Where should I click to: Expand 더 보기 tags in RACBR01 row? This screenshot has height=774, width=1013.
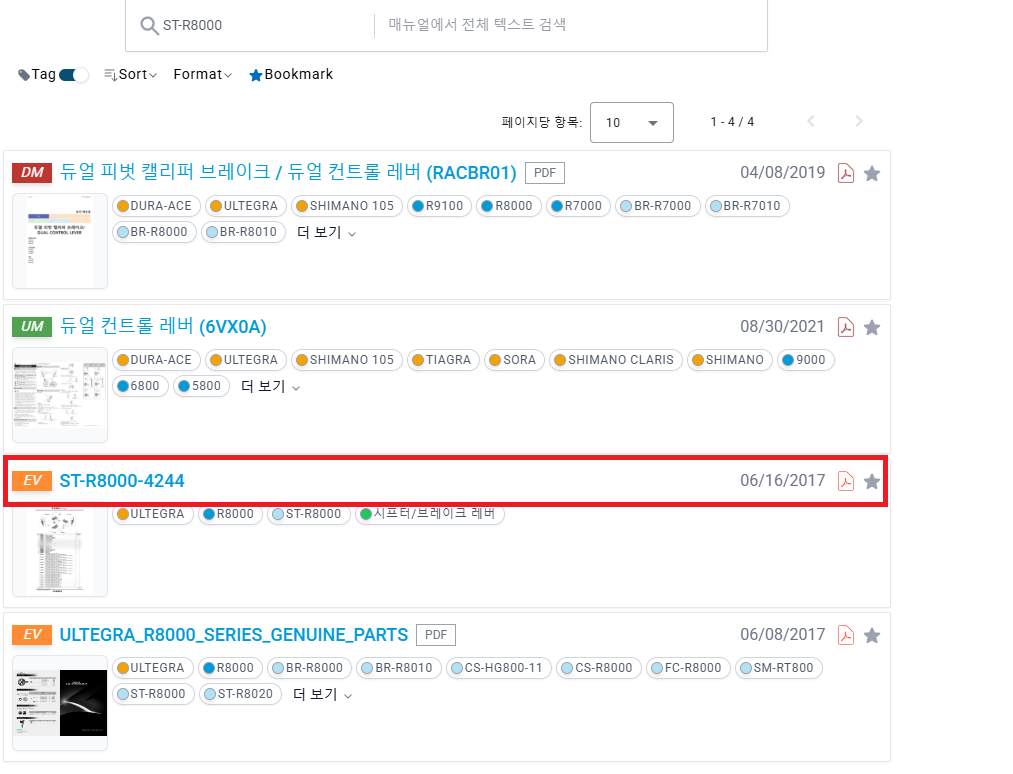click(x=326, y=232)
